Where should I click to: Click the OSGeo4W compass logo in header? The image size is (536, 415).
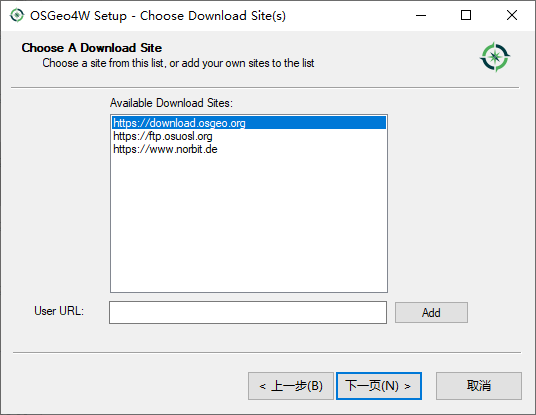[x=495, y=57]
